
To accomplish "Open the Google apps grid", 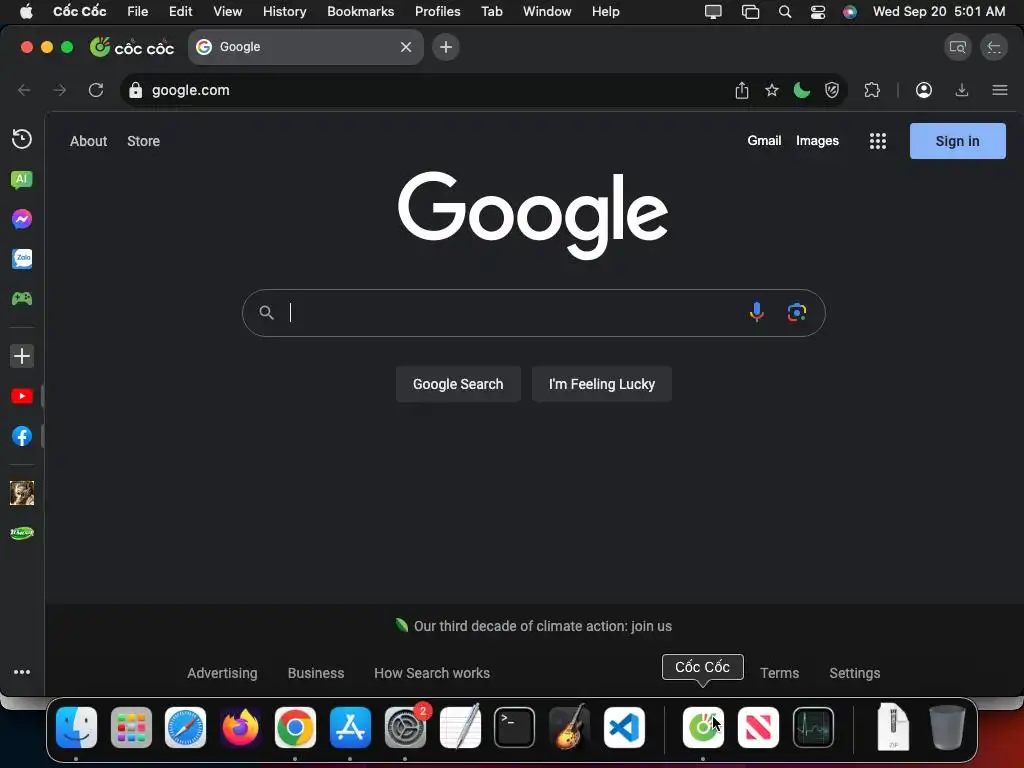I will click(x=878, y=141).
